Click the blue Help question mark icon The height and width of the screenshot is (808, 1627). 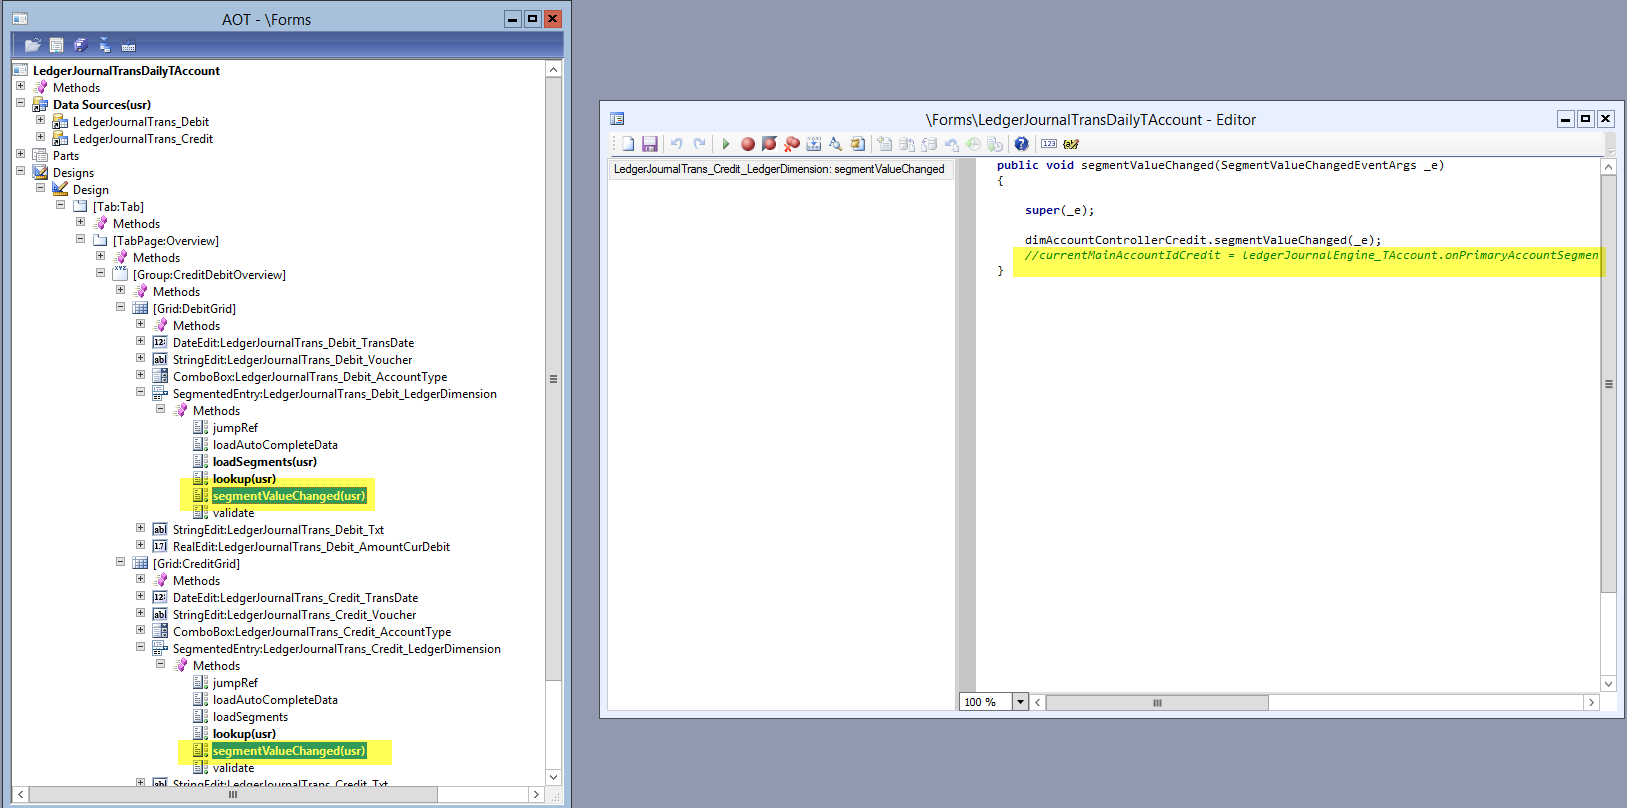[x=1021, y=144]
